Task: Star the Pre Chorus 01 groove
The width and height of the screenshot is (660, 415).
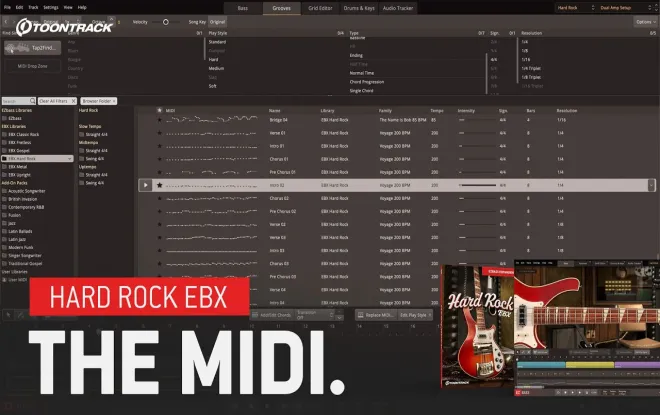Action: (x=160, y=172)
